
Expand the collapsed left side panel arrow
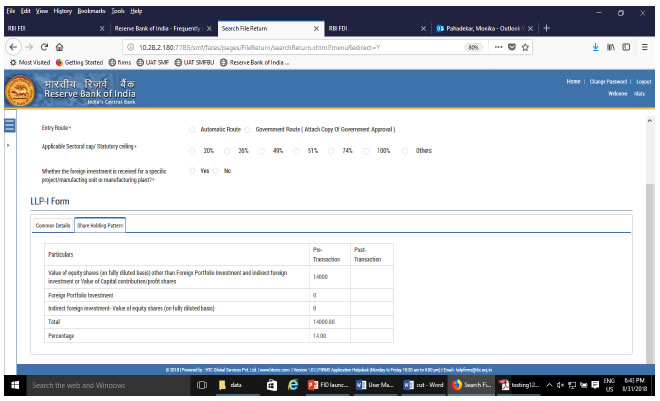pyautogui.click(x=8, y=146)
